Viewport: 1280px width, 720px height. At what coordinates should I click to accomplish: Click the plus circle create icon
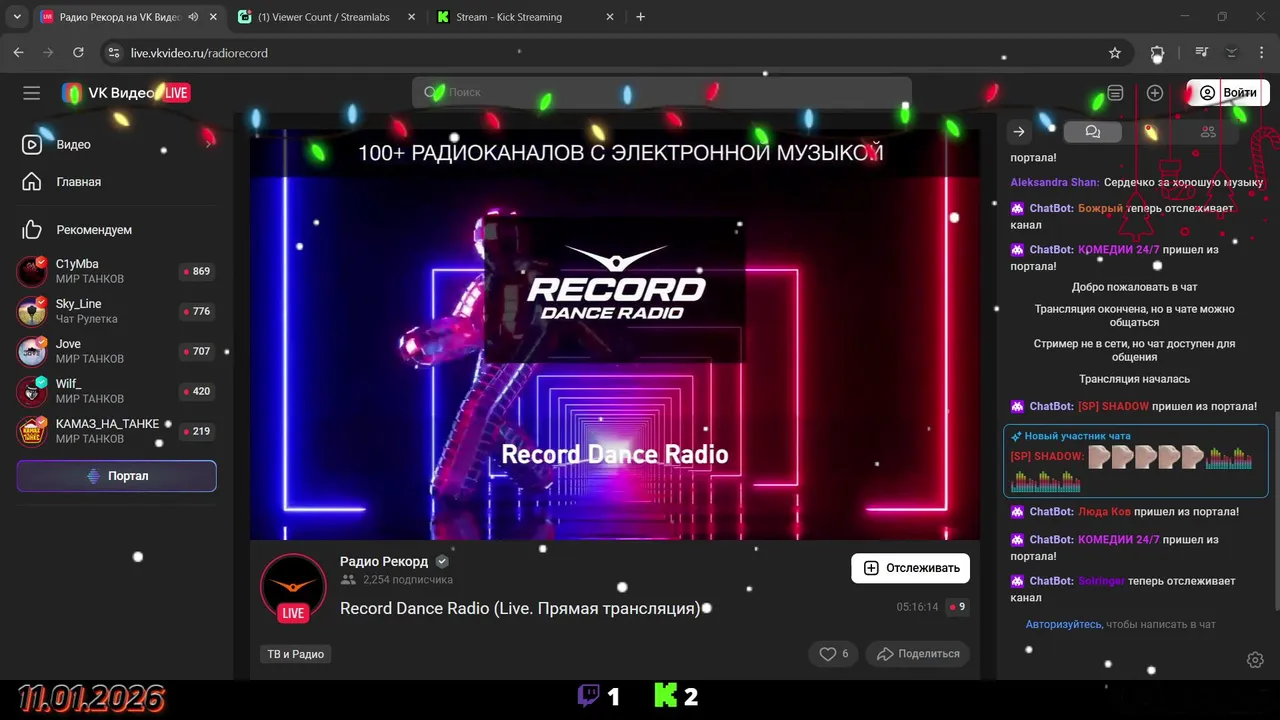[x=1155, y=93]
